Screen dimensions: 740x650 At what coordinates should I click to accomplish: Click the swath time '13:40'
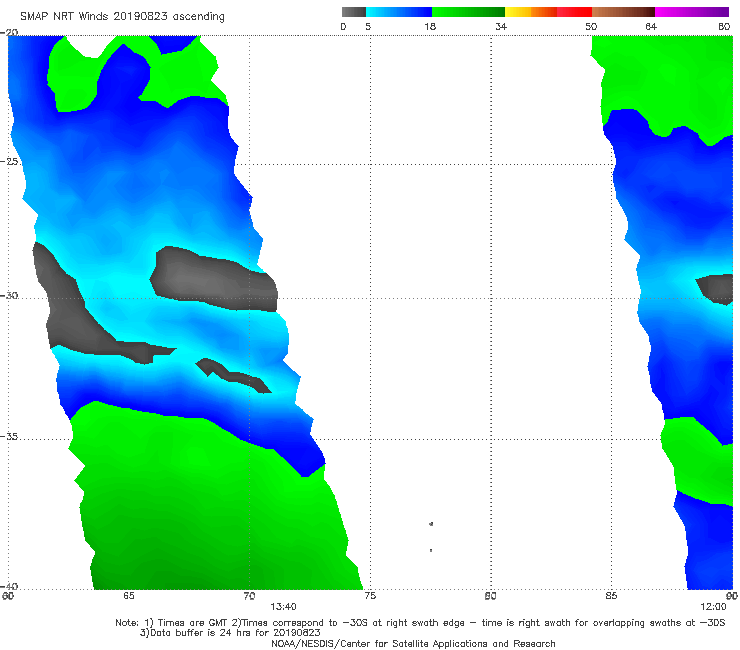(x=283, y=607)
